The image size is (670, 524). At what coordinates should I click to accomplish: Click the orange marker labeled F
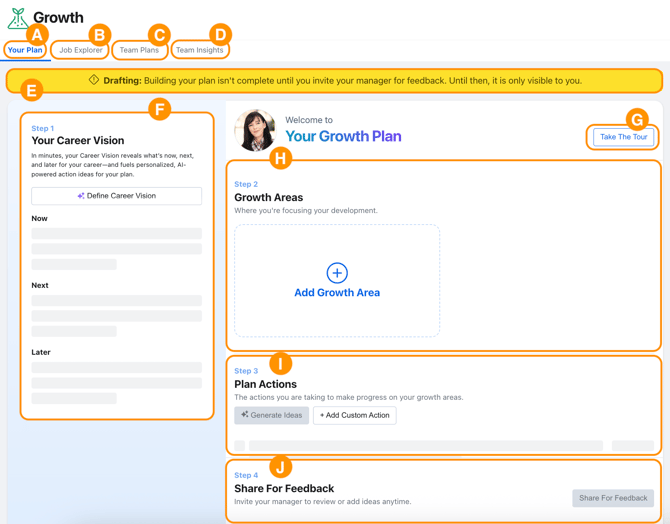159,109
